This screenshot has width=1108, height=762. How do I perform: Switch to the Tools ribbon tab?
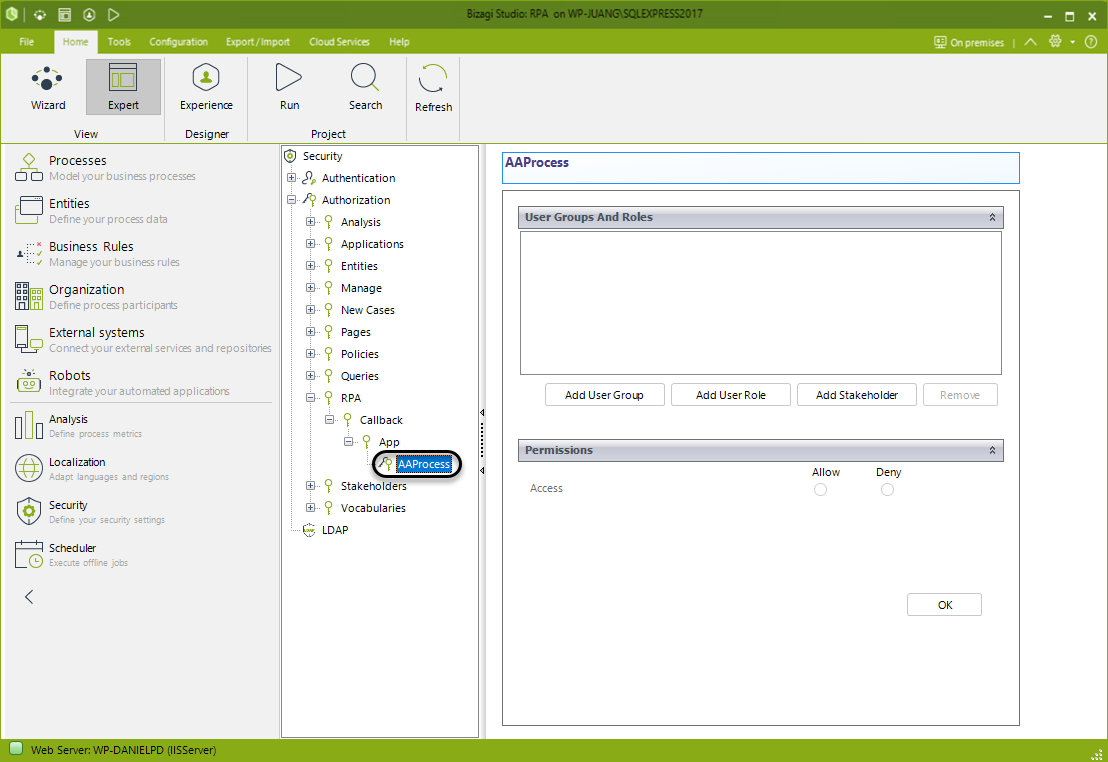[x=119, y=42]
